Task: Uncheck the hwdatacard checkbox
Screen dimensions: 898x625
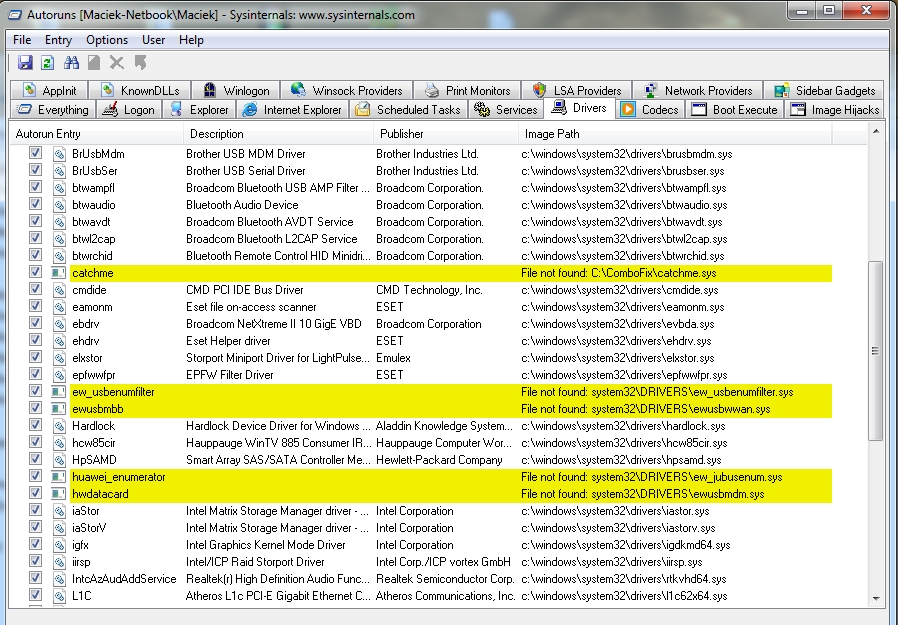Action: [35, 493]
